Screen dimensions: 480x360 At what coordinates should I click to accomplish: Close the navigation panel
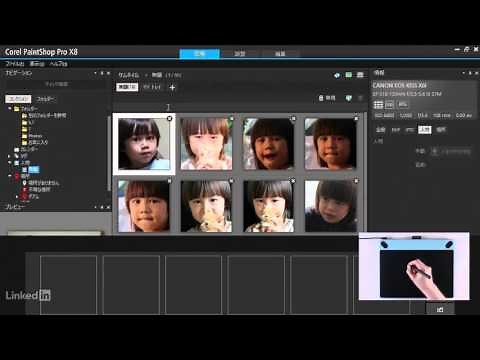click(x=108, y=73)
